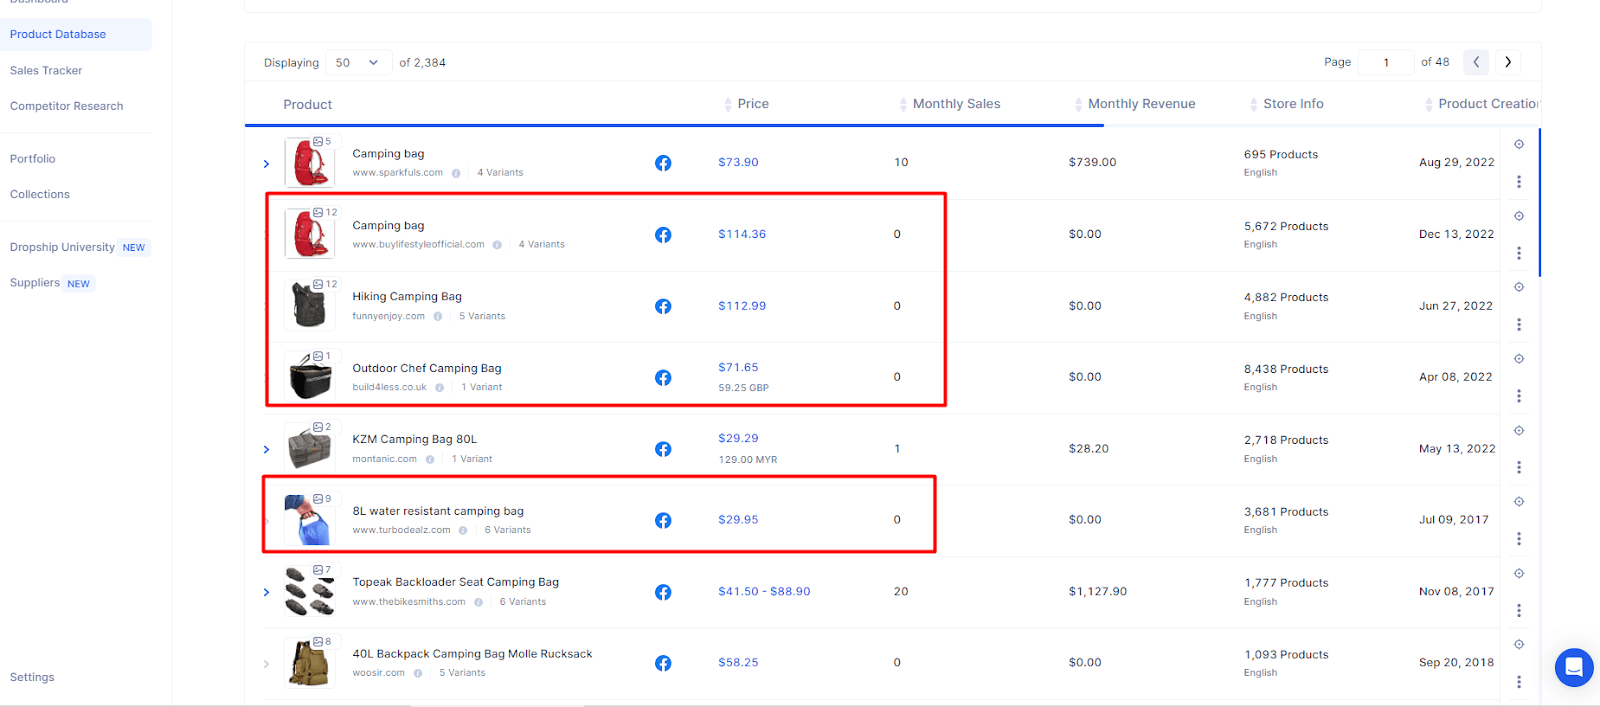Open the Displaying 50 rows dropdown
The image size is (1600, 707).
[x=358, y=63]
